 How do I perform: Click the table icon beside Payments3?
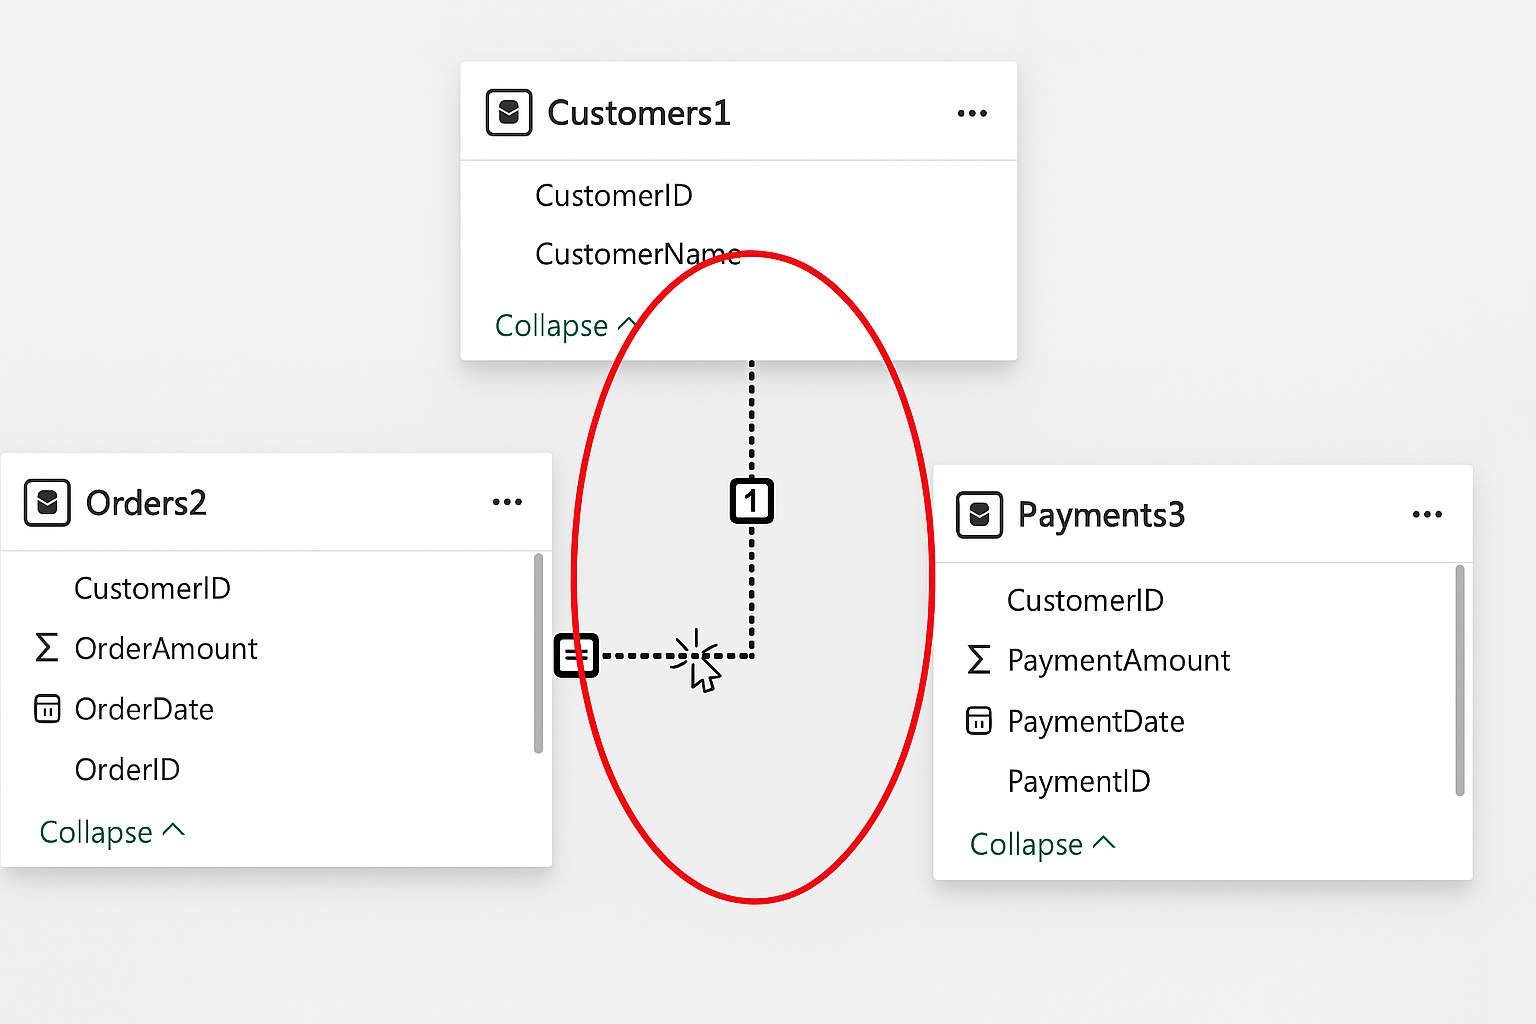click(979, 515)
